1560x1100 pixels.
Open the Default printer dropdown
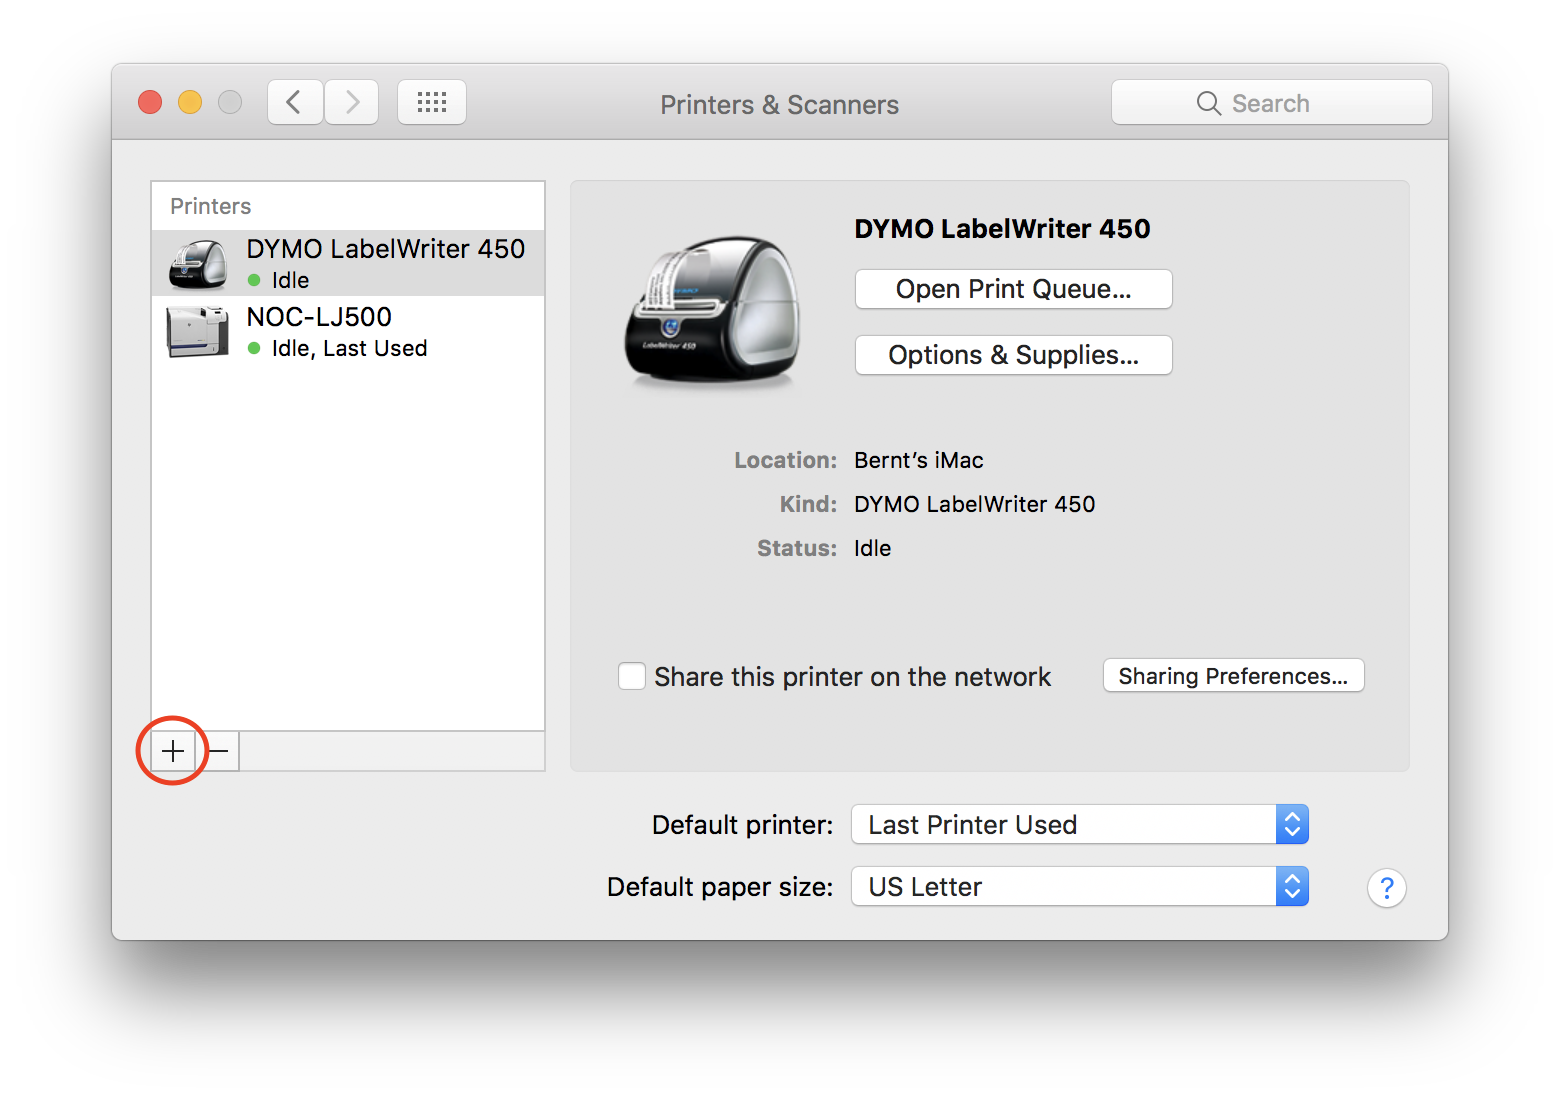(x=1080, y=825)
